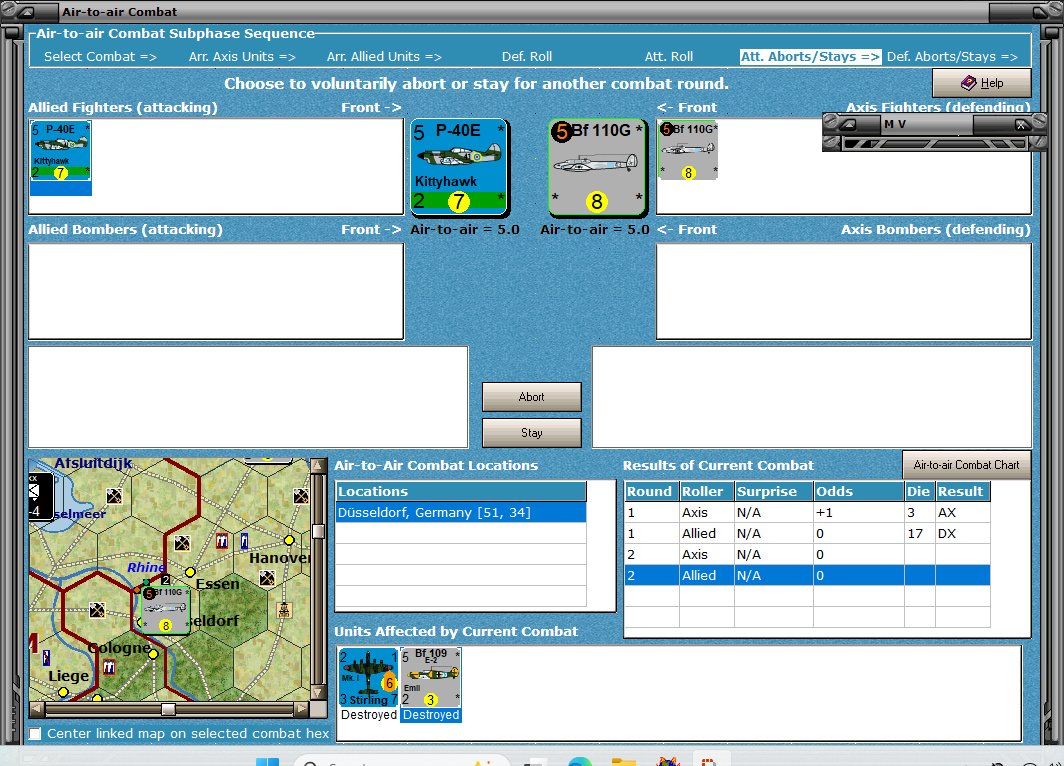Open File Explorer from the taskbar
Screen dimensions: 1064x766
point(623,761)
